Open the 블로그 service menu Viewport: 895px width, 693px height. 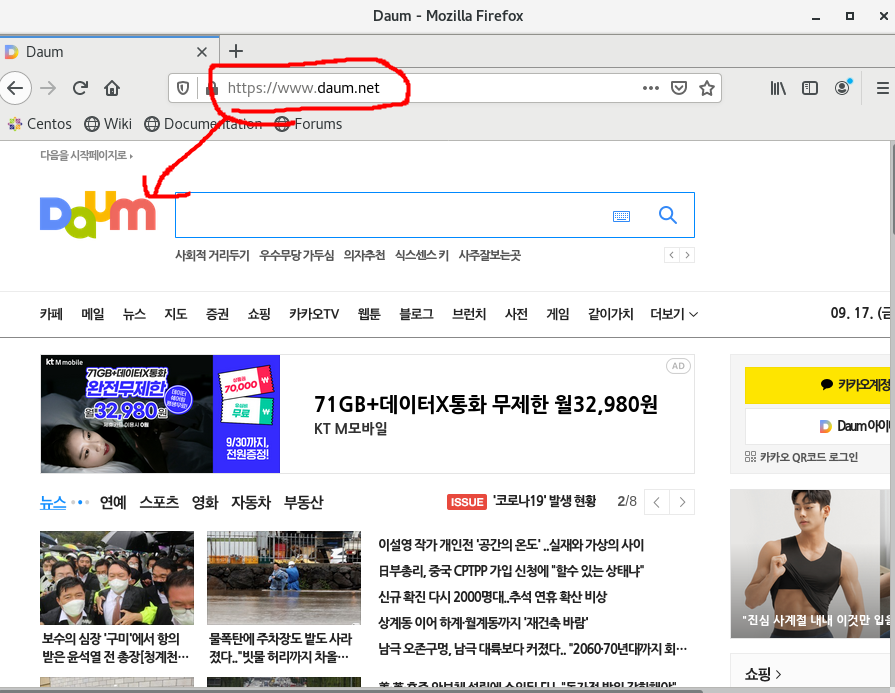click(x=416, y=314)
